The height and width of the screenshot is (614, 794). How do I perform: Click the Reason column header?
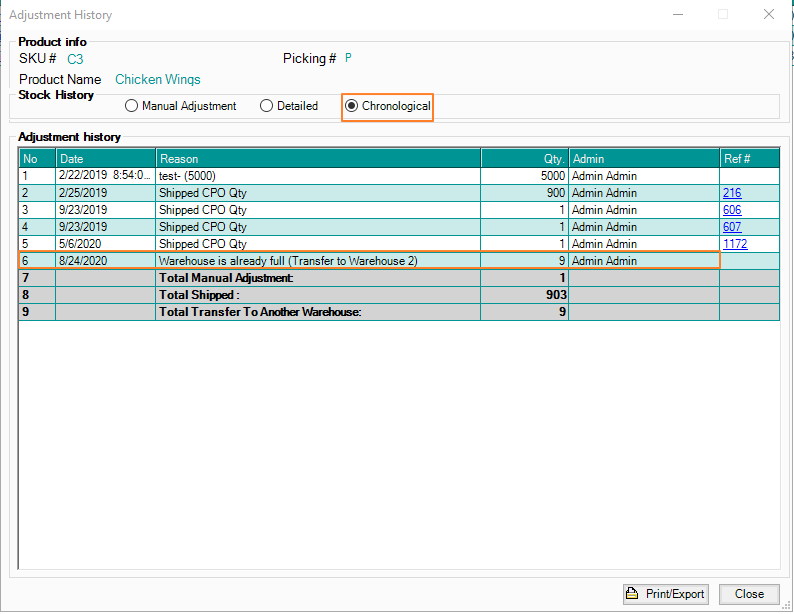[x=318, y=159]
